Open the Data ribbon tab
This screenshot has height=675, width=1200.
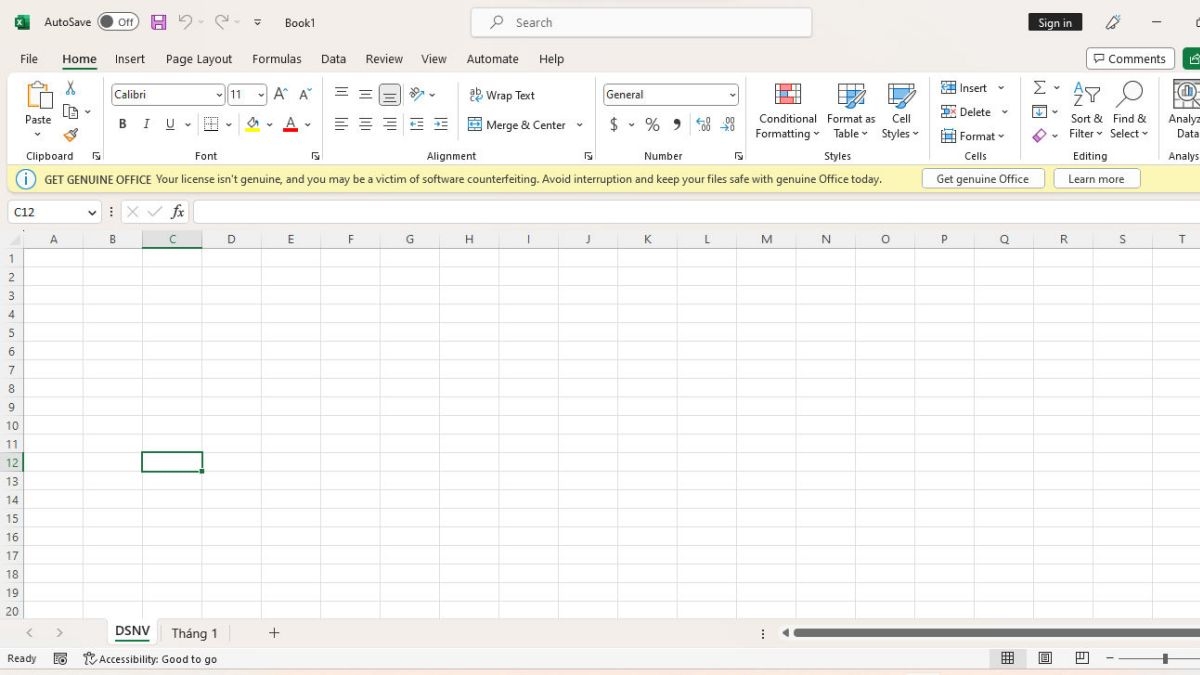[x=334, y=59]
